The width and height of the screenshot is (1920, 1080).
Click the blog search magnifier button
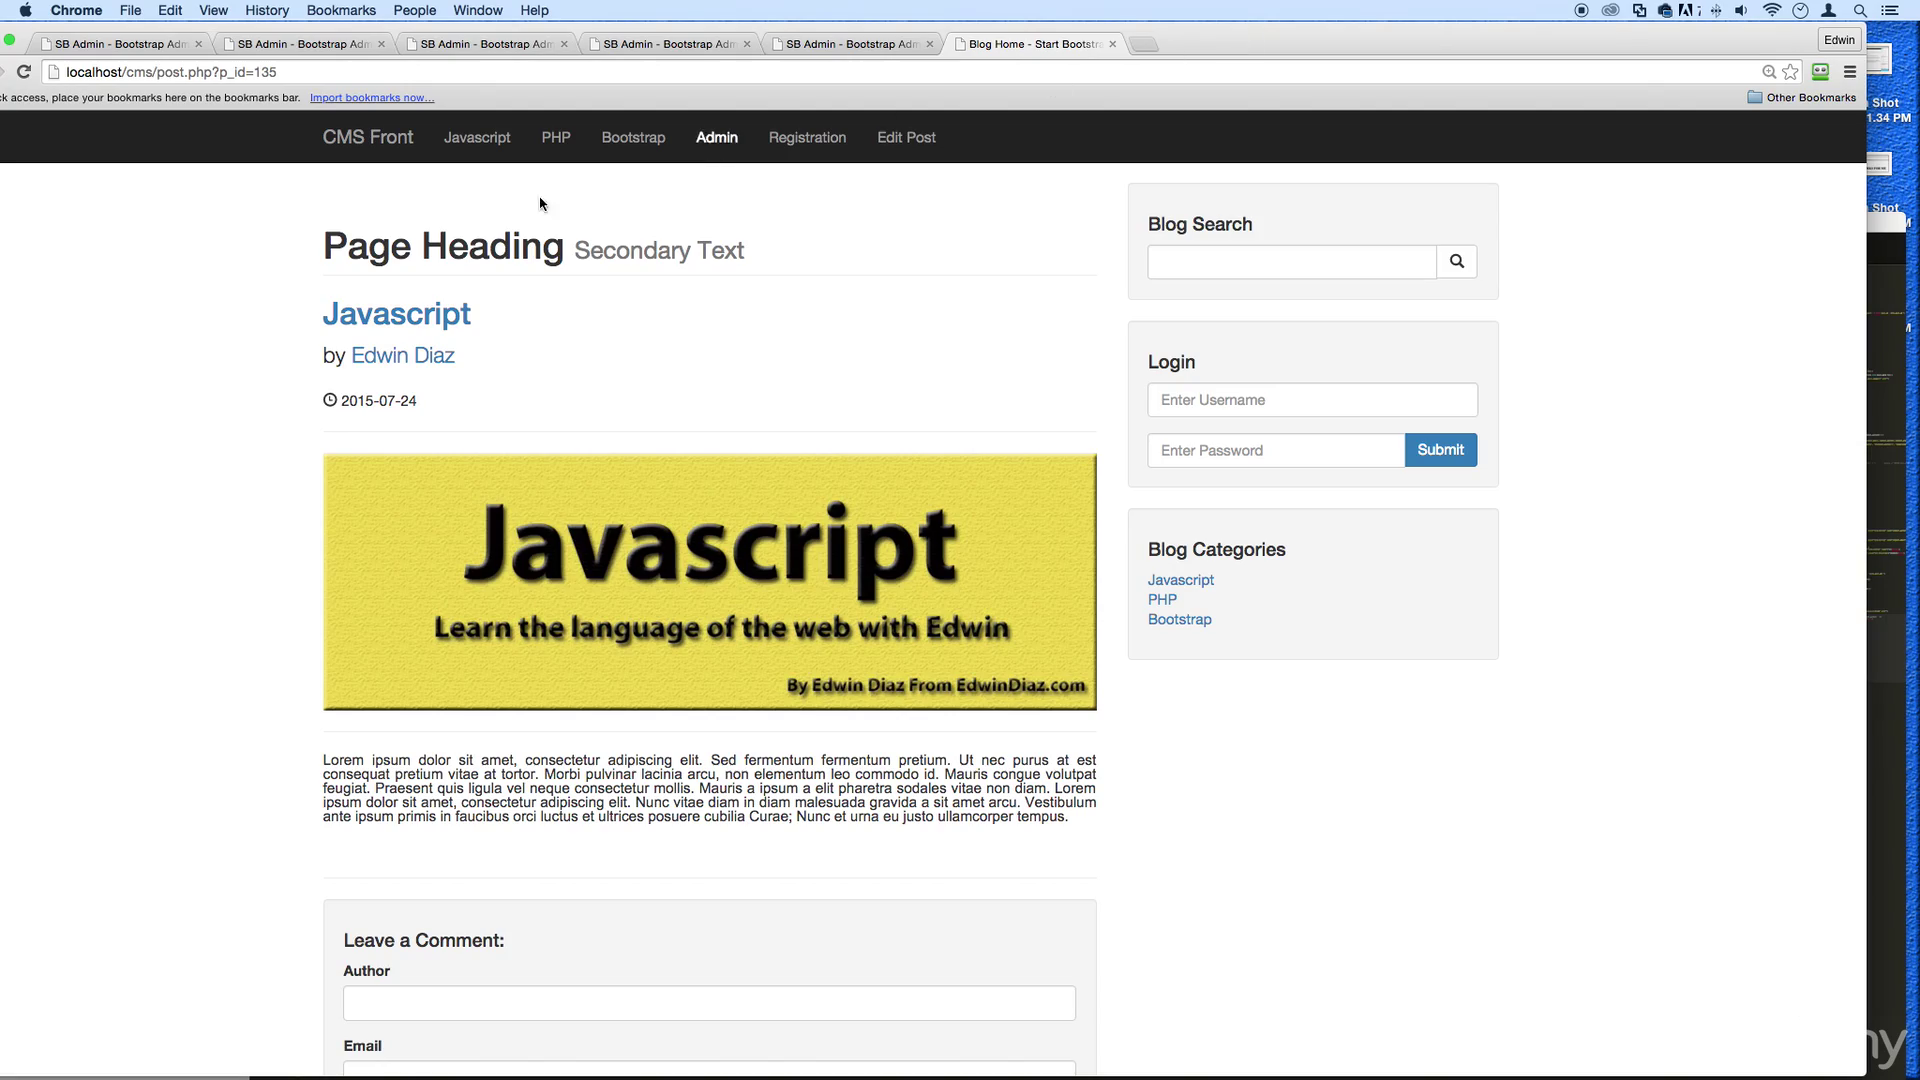pos(1456,262)
